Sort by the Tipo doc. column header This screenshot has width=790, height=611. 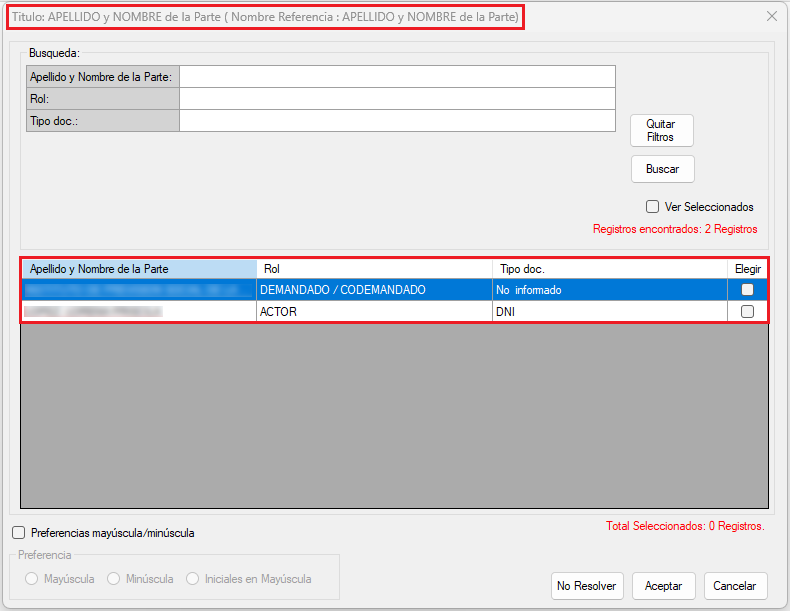pos(609,269)
